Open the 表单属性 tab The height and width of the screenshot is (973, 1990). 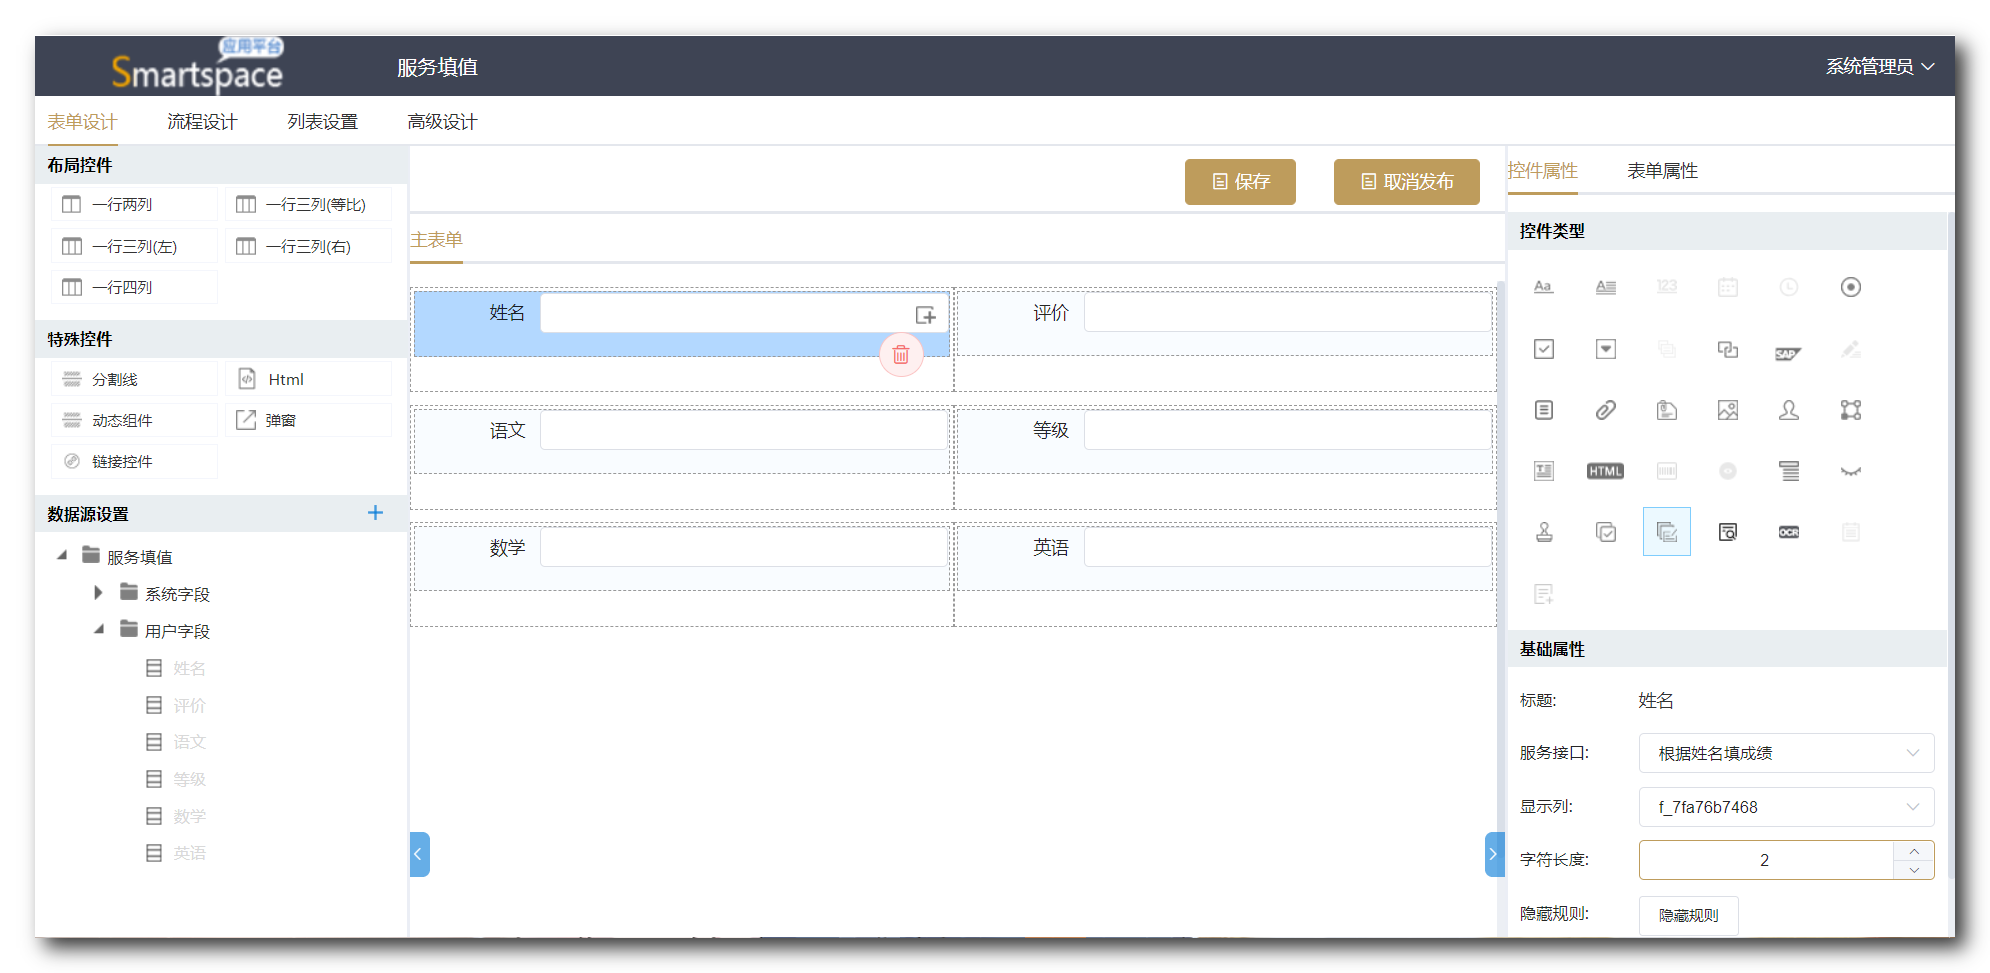[1662, 171]
